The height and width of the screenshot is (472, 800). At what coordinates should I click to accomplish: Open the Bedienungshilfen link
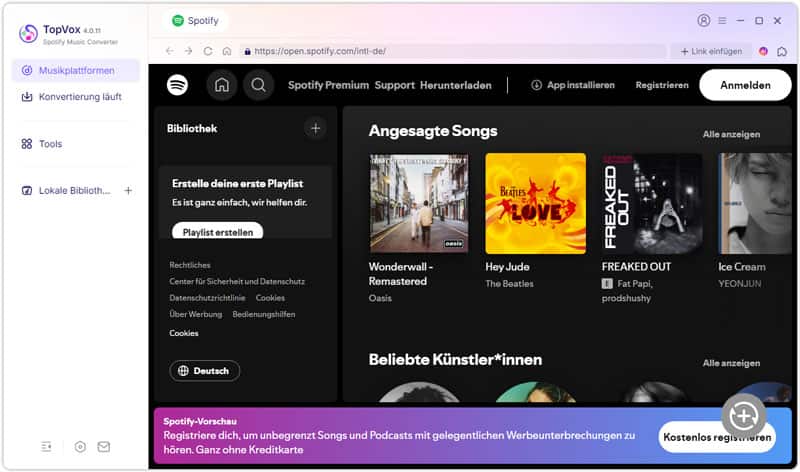pos(264,314)
